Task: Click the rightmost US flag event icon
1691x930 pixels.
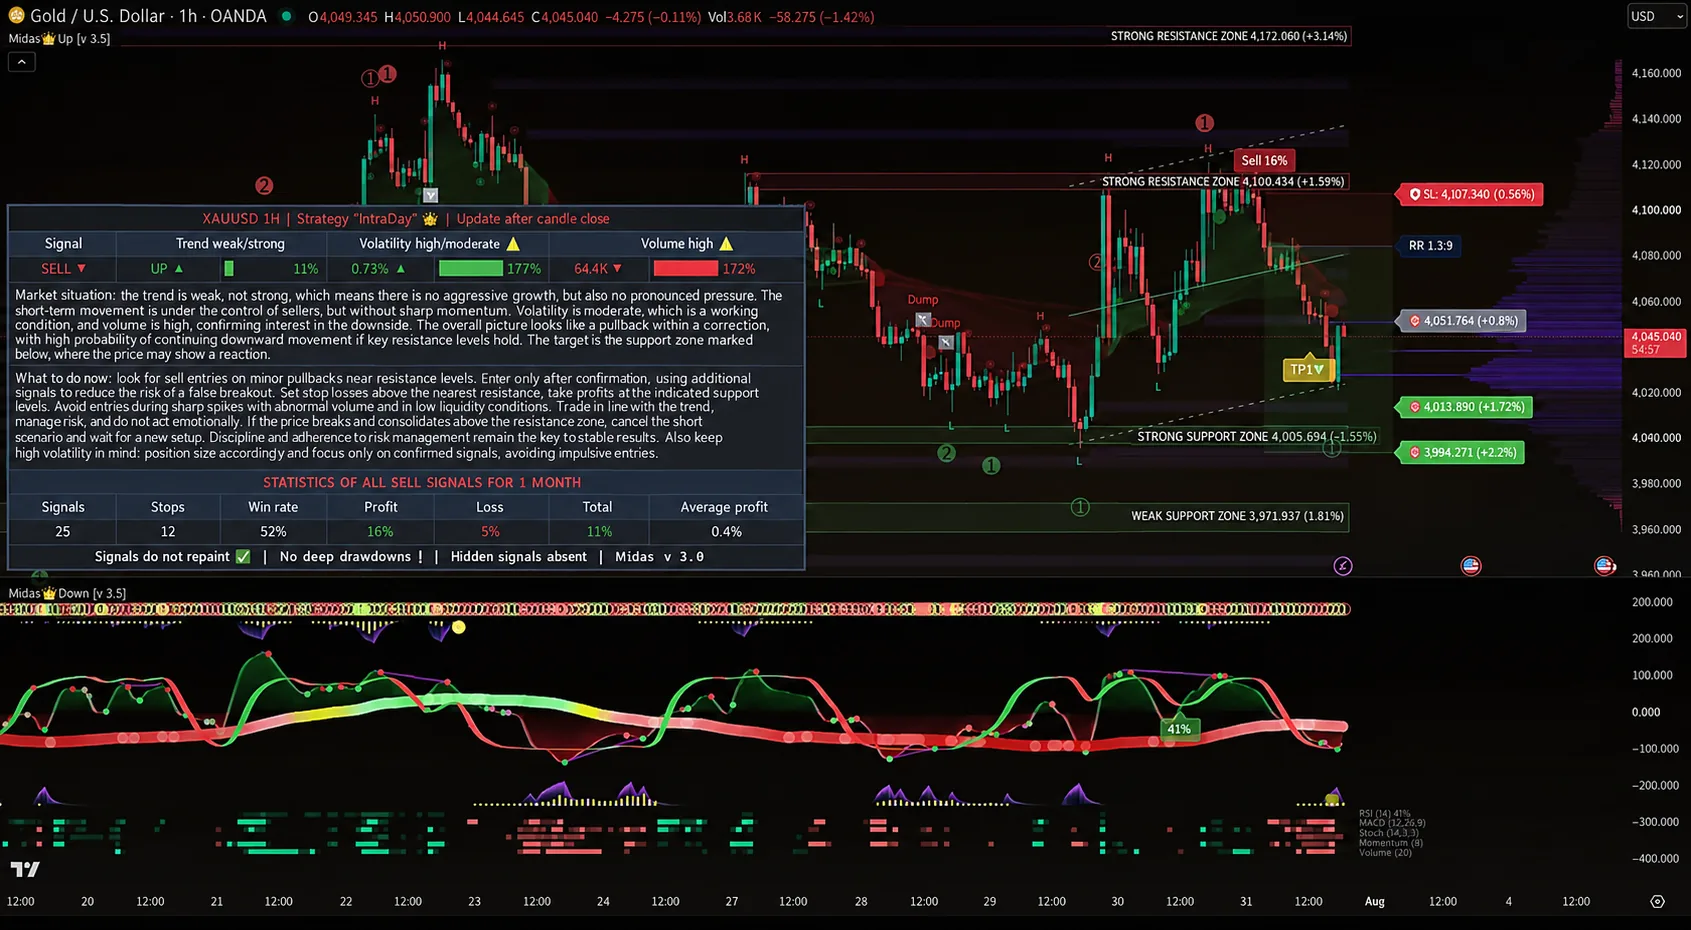Action: click(1605, 566)
